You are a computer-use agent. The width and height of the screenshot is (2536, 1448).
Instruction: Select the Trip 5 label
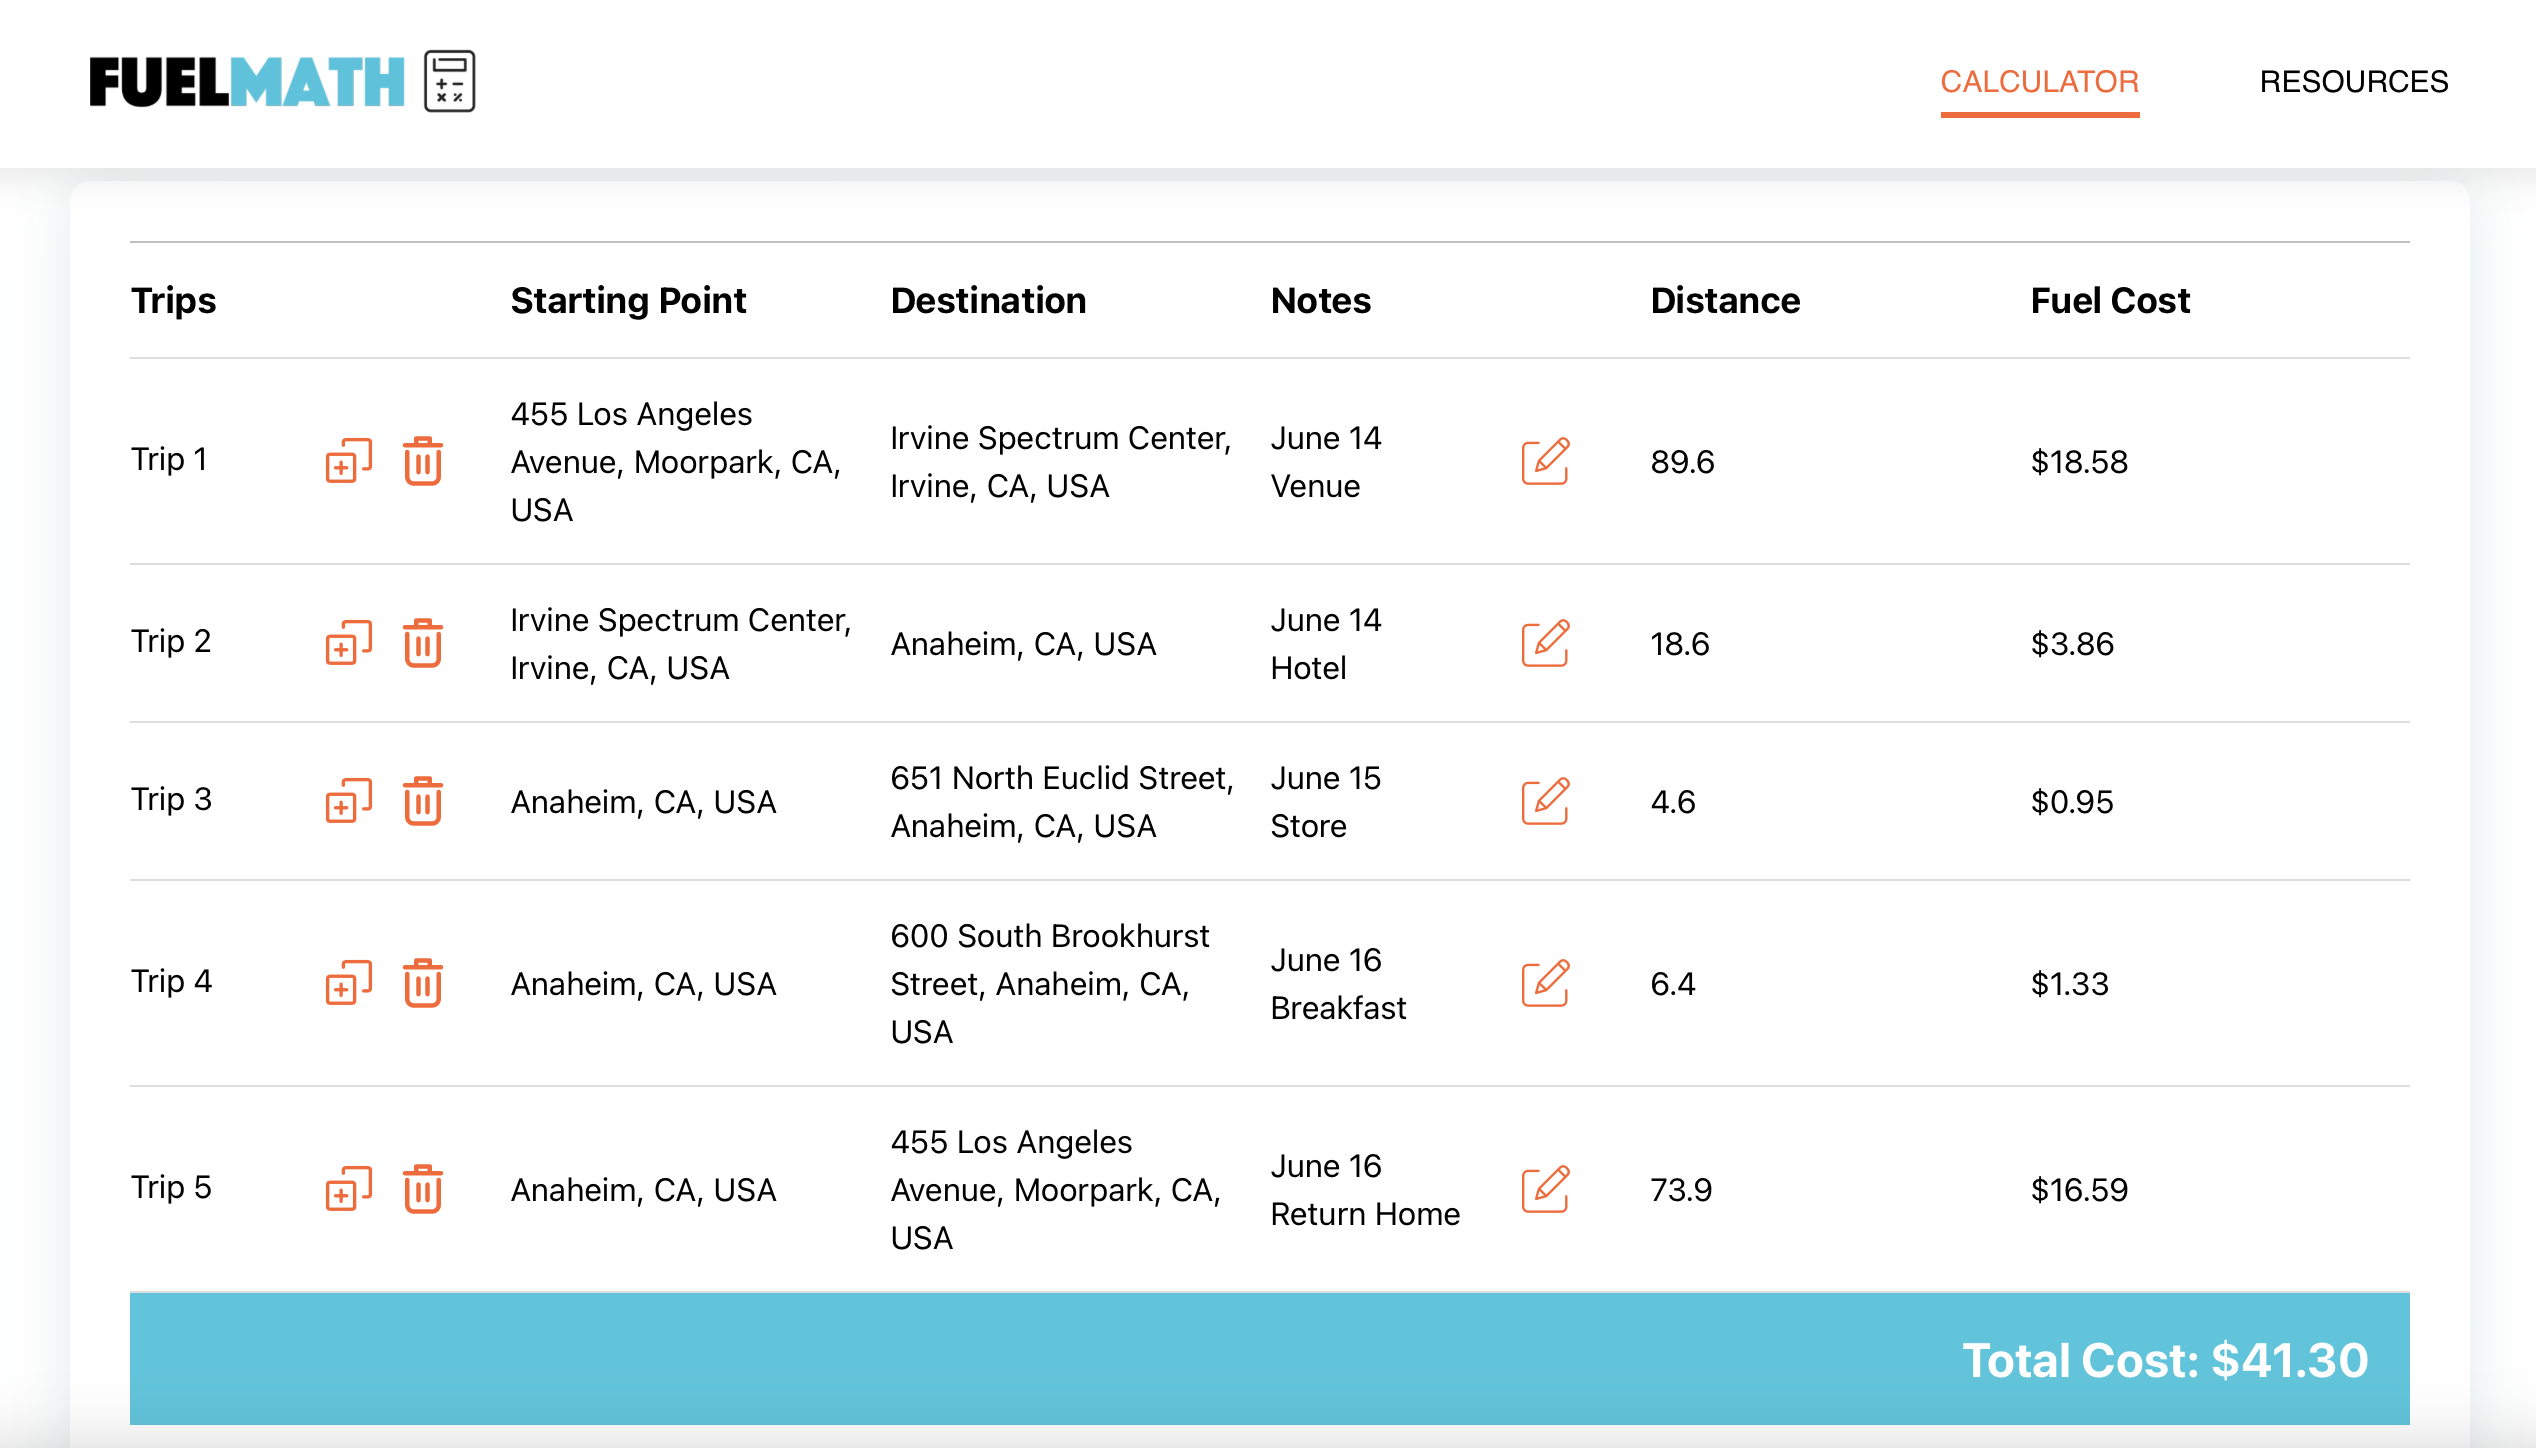pyautogui.click(x=171, y=1187)
